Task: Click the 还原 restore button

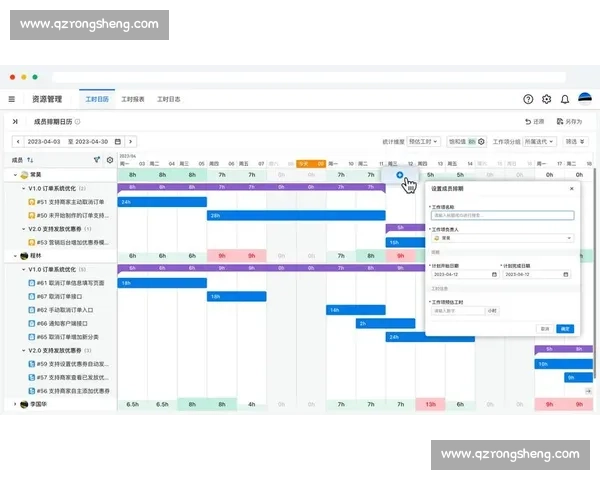Action: pyautogui.click(x=535, y=122)
